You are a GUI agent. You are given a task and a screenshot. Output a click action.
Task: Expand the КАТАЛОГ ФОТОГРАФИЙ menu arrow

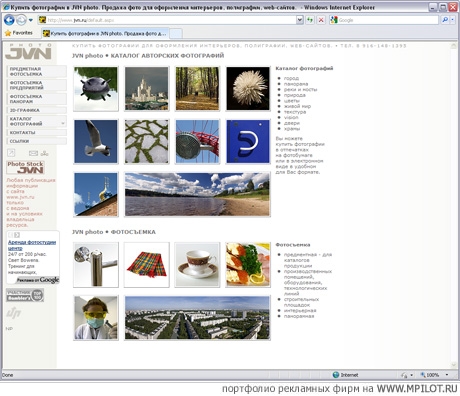click(63, 124)
